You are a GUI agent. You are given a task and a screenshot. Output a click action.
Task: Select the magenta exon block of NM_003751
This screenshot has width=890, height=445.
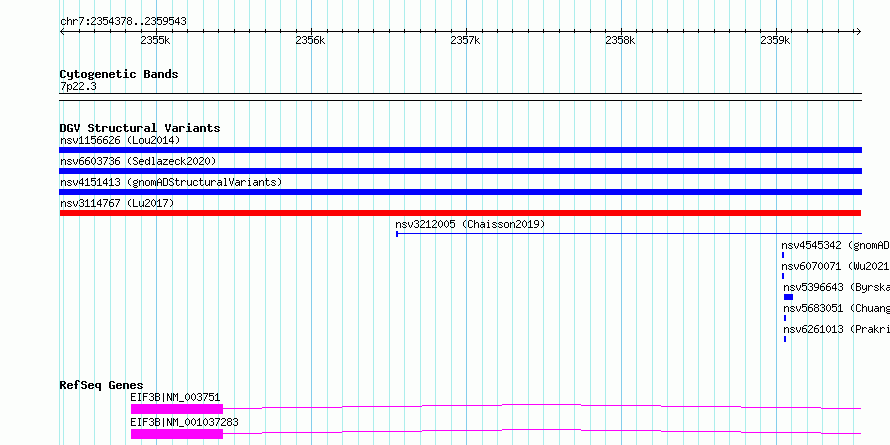[x=177, y=409]
